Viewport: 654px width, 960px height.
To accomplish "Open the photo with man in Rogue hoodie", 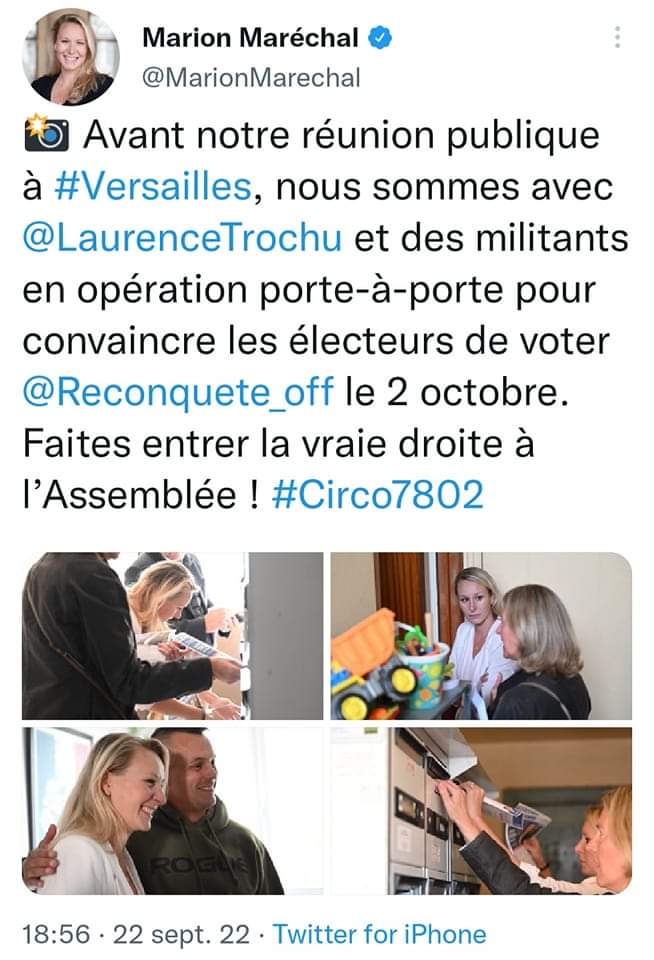I will pos(173,811).
